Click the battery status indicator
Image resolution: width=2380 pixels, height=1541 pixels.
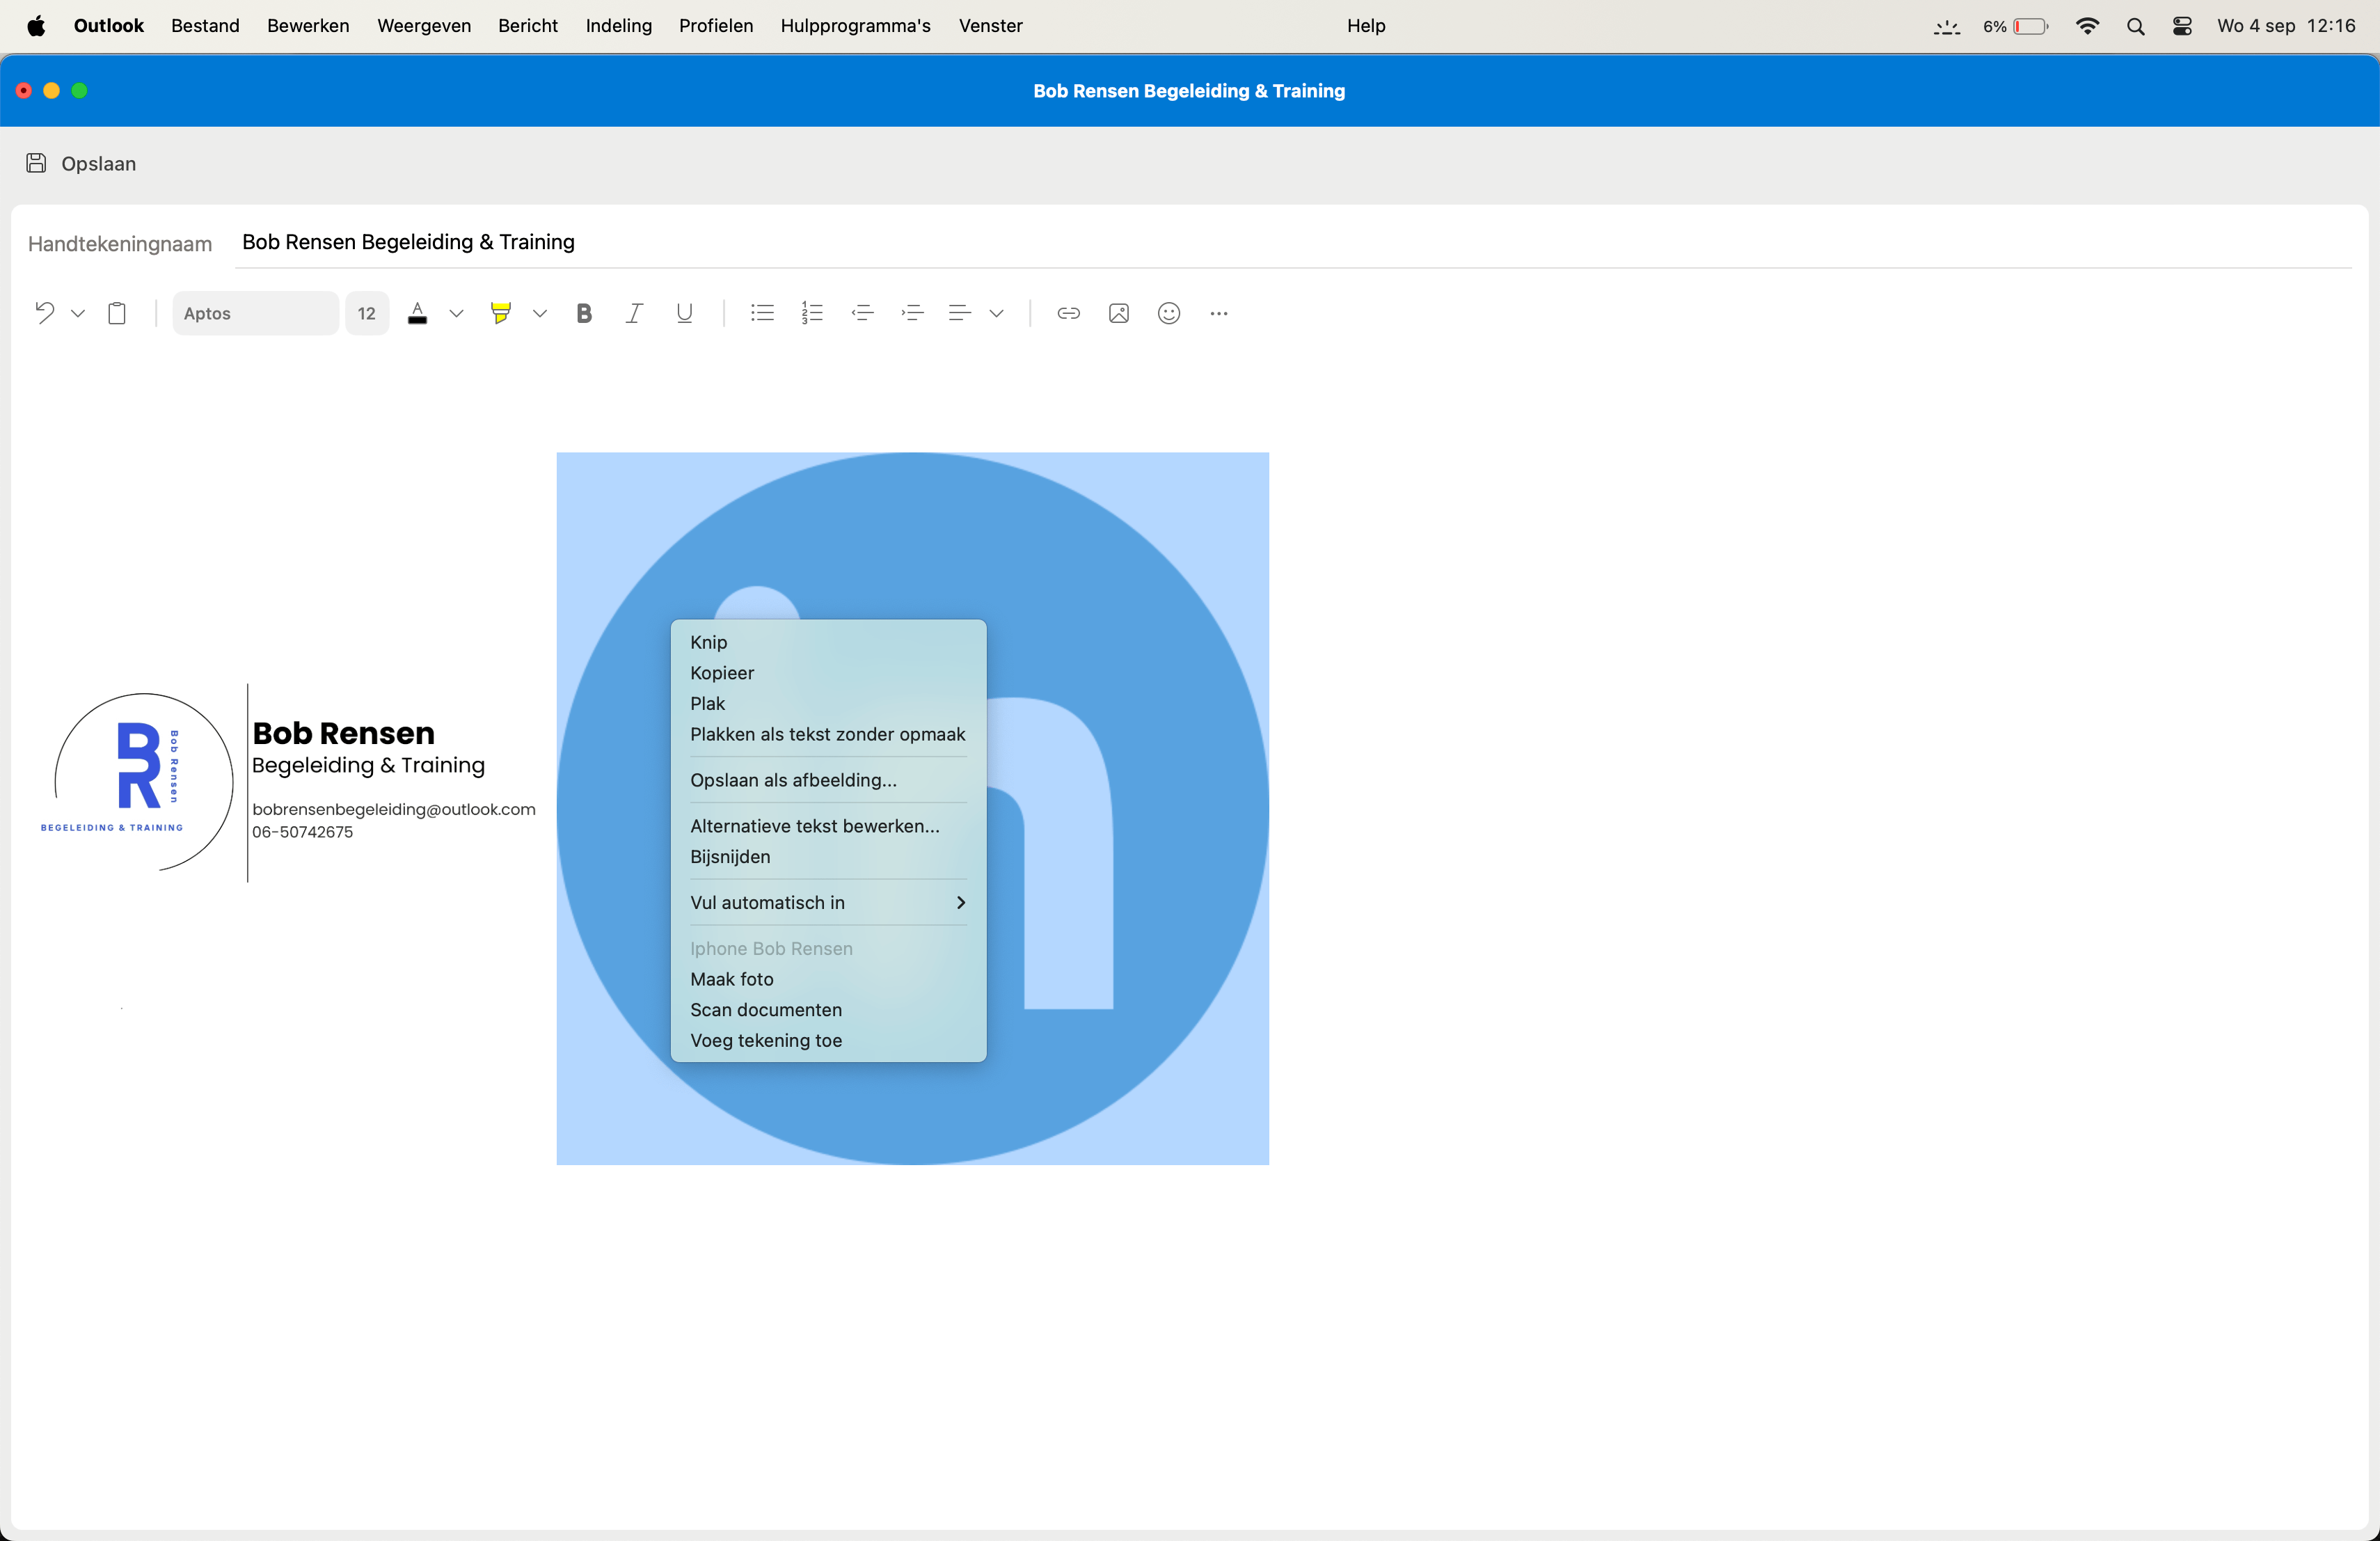2016,26
